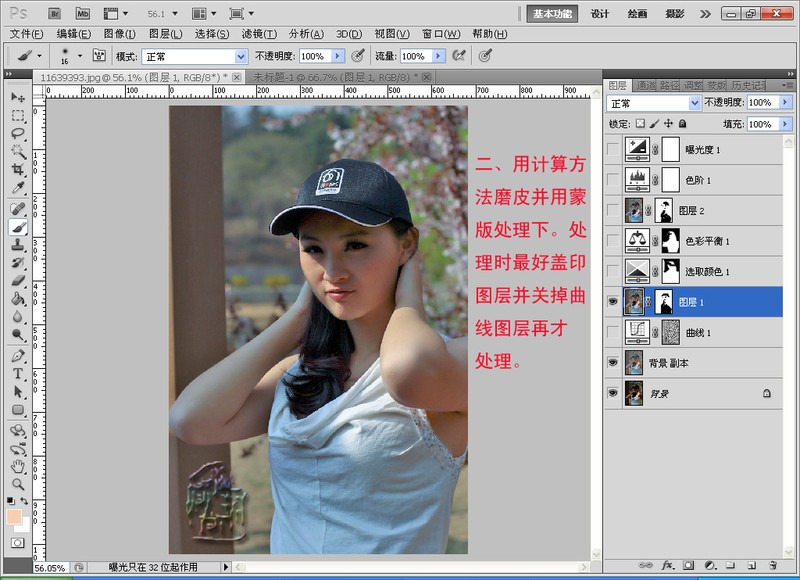
Task: Open the 窗口(W) menu
Action: click(x=441, y=34)
